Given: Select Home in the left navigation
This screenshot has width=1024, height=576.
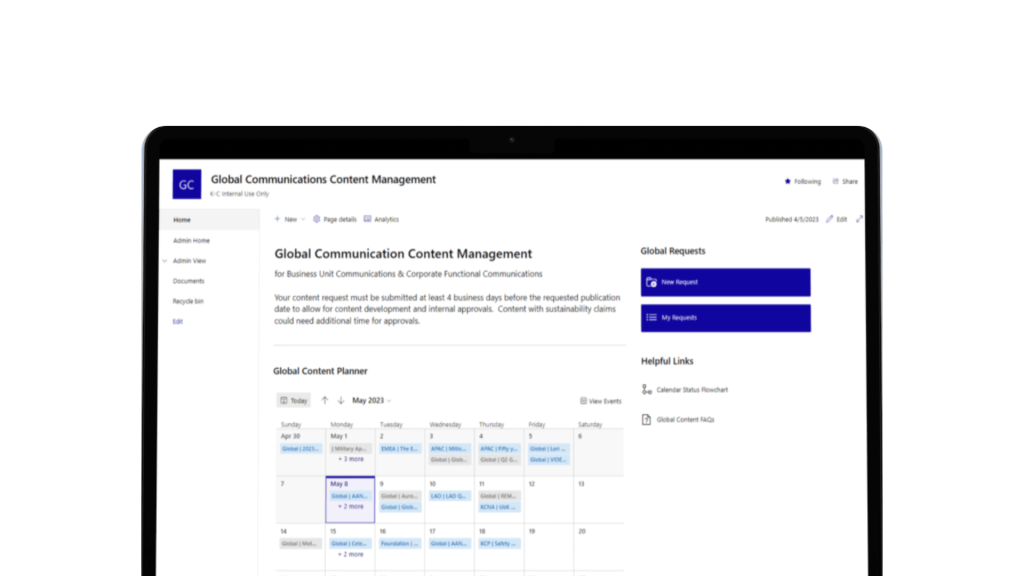Looking at the screenshot, I should 182,220.
